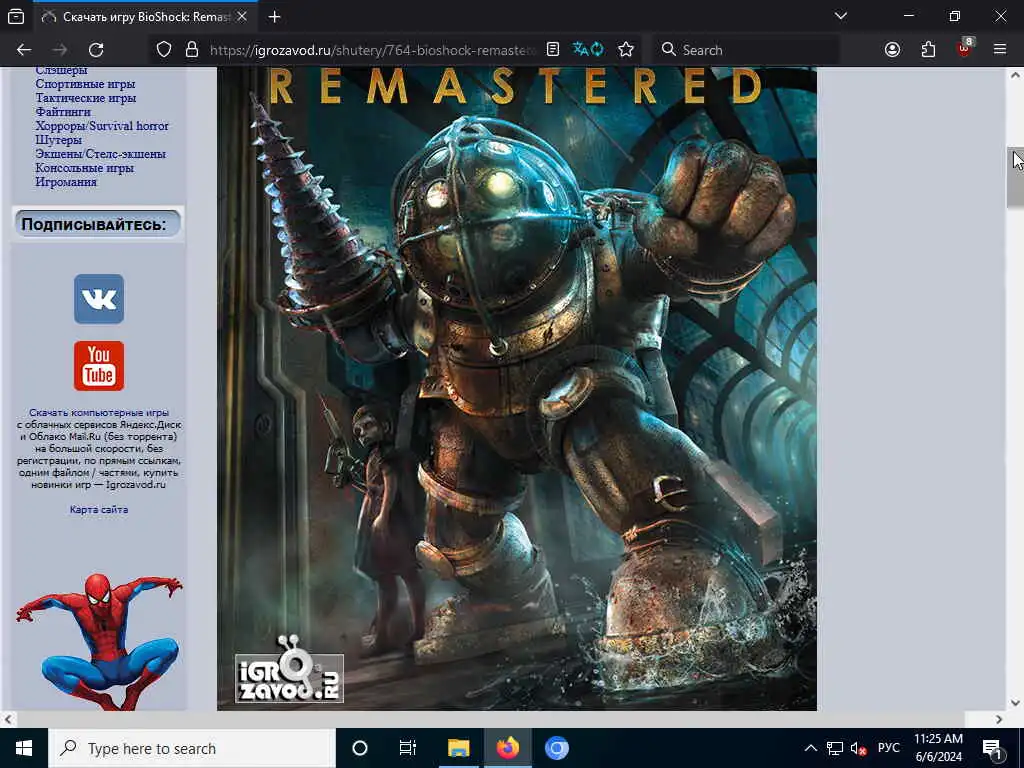Open a new browser tab
The width and height of the screenshot is (1024, 768).
pos(274,17)
